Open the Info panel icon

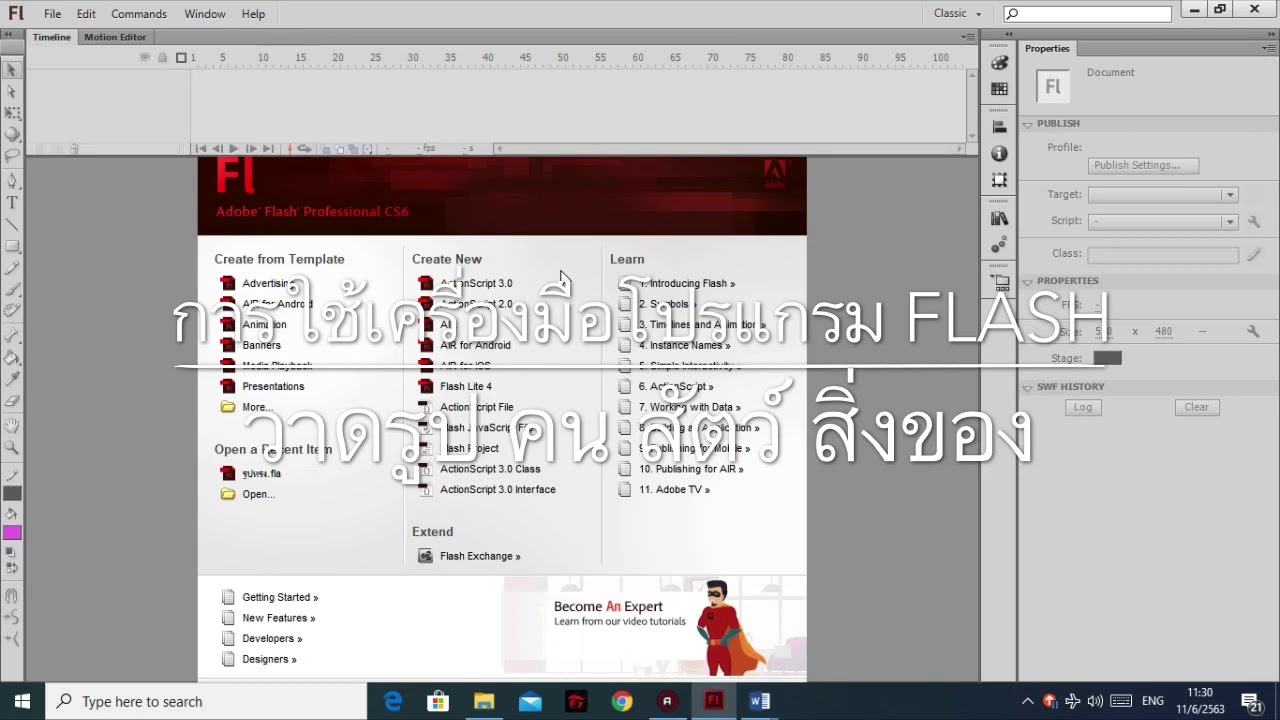pyautogui.click(x=999, y=153)
